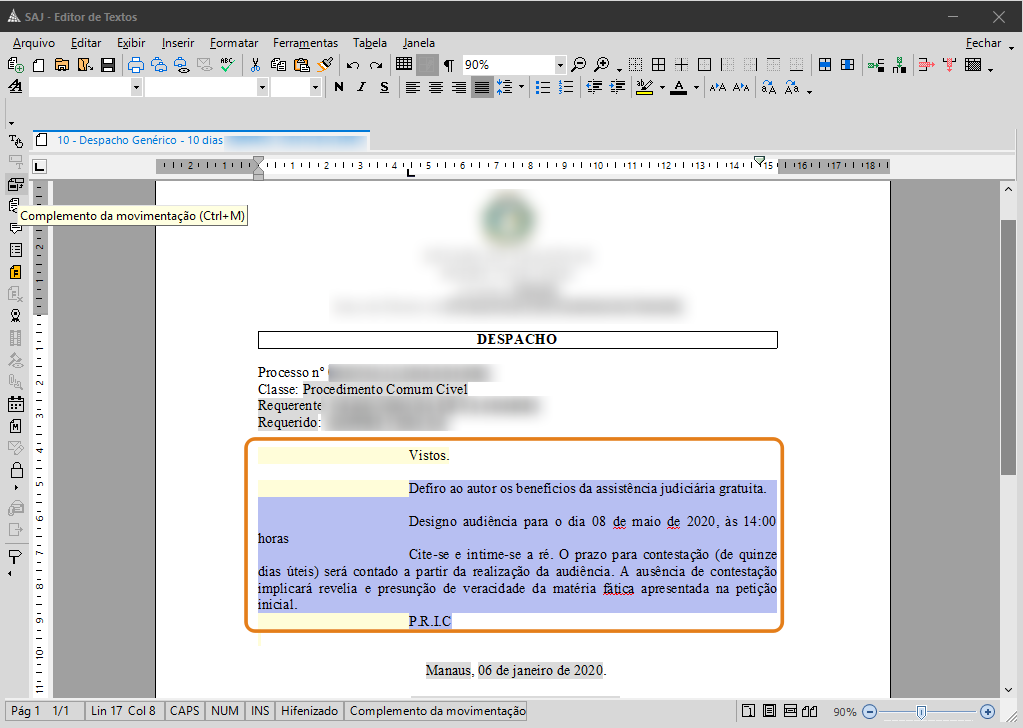Open the Ferramentas menu

[x=305, y=43]
